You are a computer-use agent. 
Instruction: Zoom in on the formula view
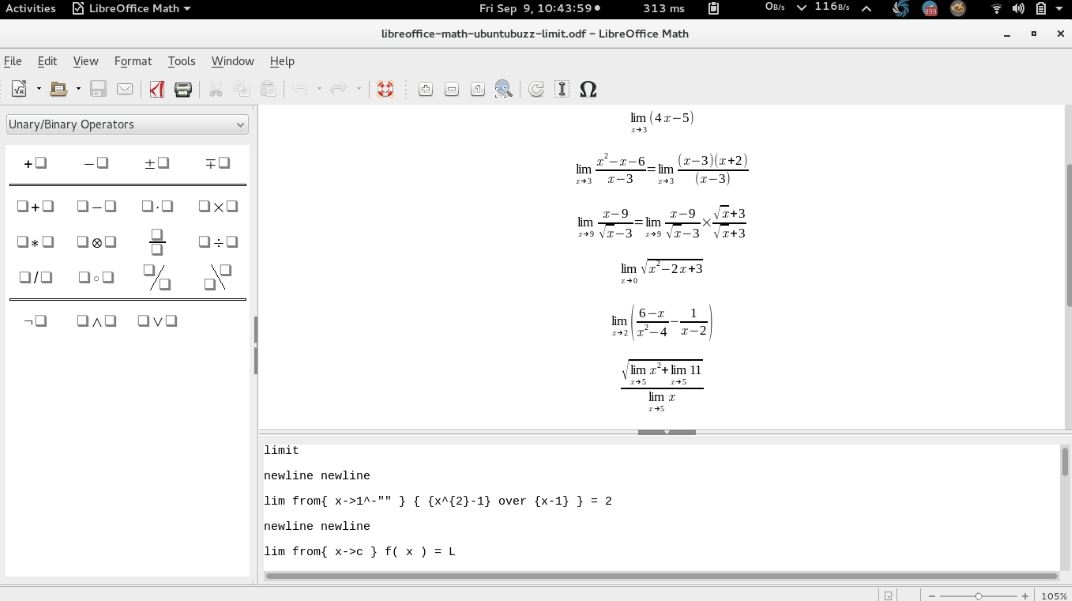coord(424,88)
